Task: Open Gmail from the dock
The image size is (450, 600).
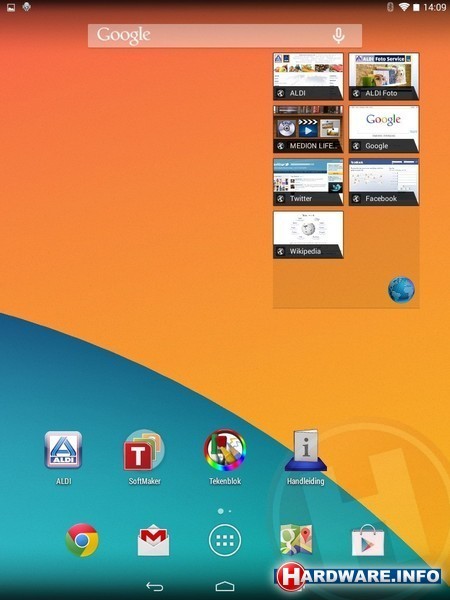Action: point(153,540)
